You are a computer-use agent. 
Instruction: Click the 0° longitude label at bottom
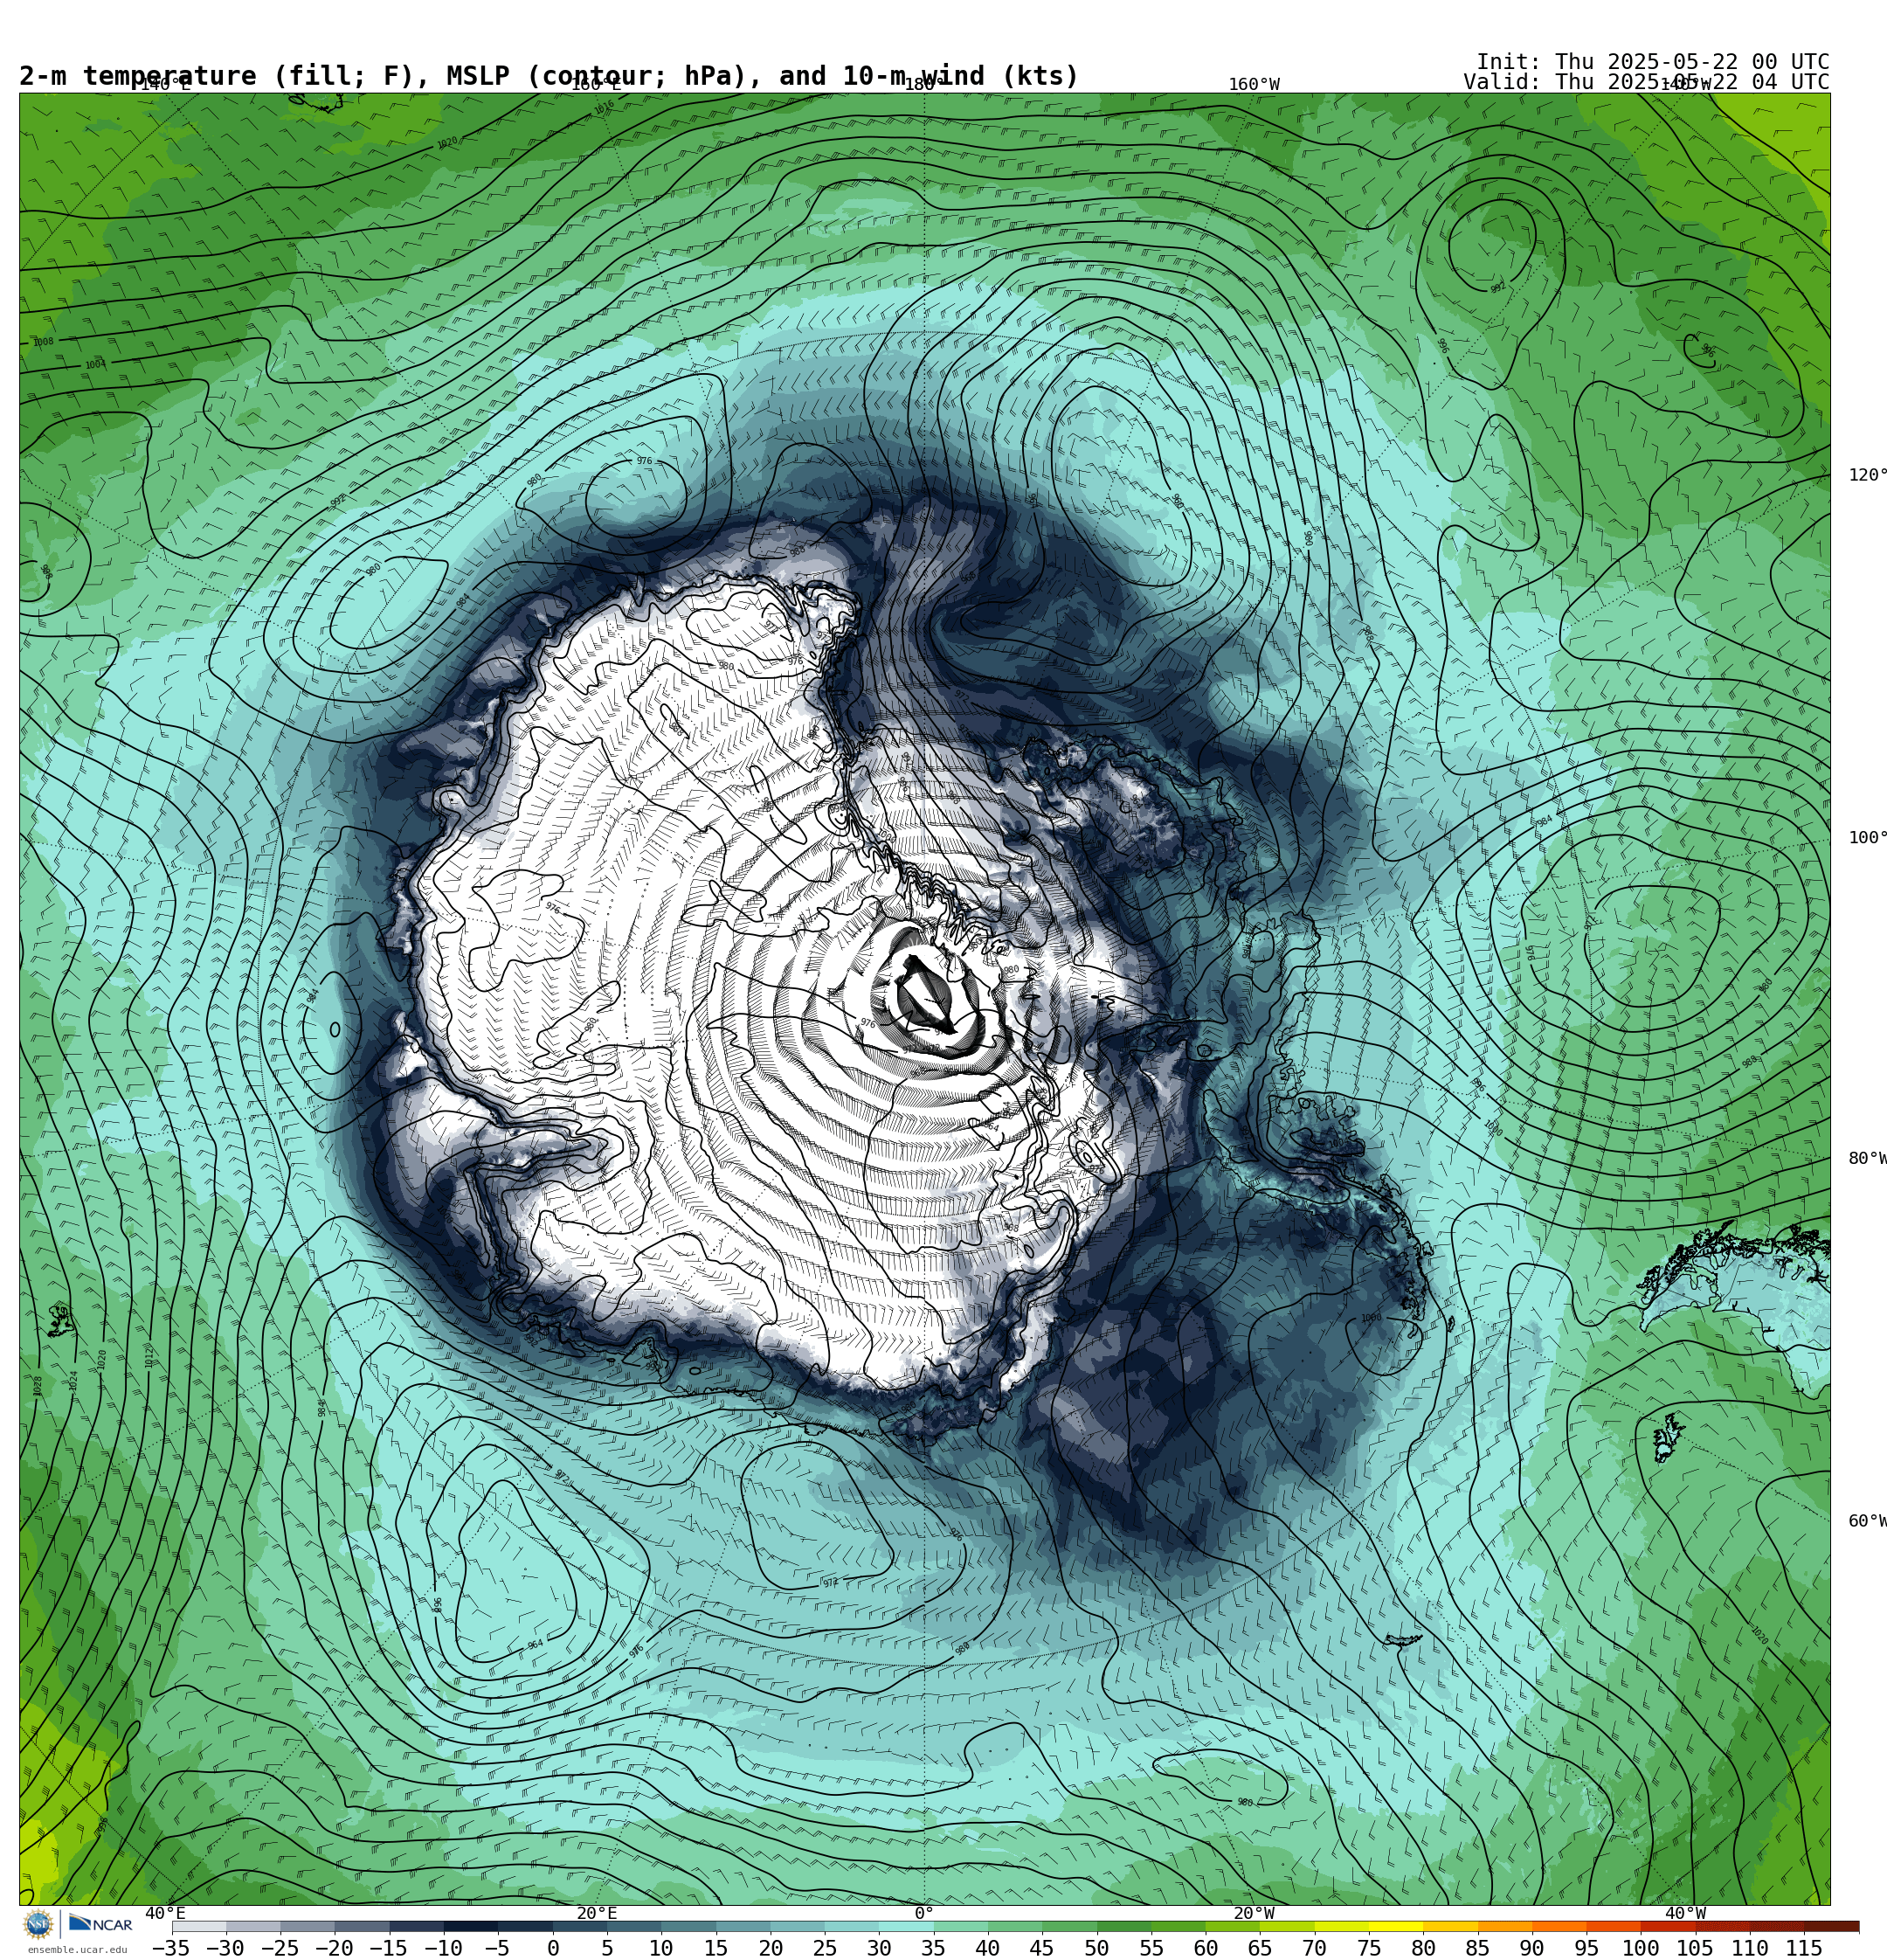(x=924, y=1913)
